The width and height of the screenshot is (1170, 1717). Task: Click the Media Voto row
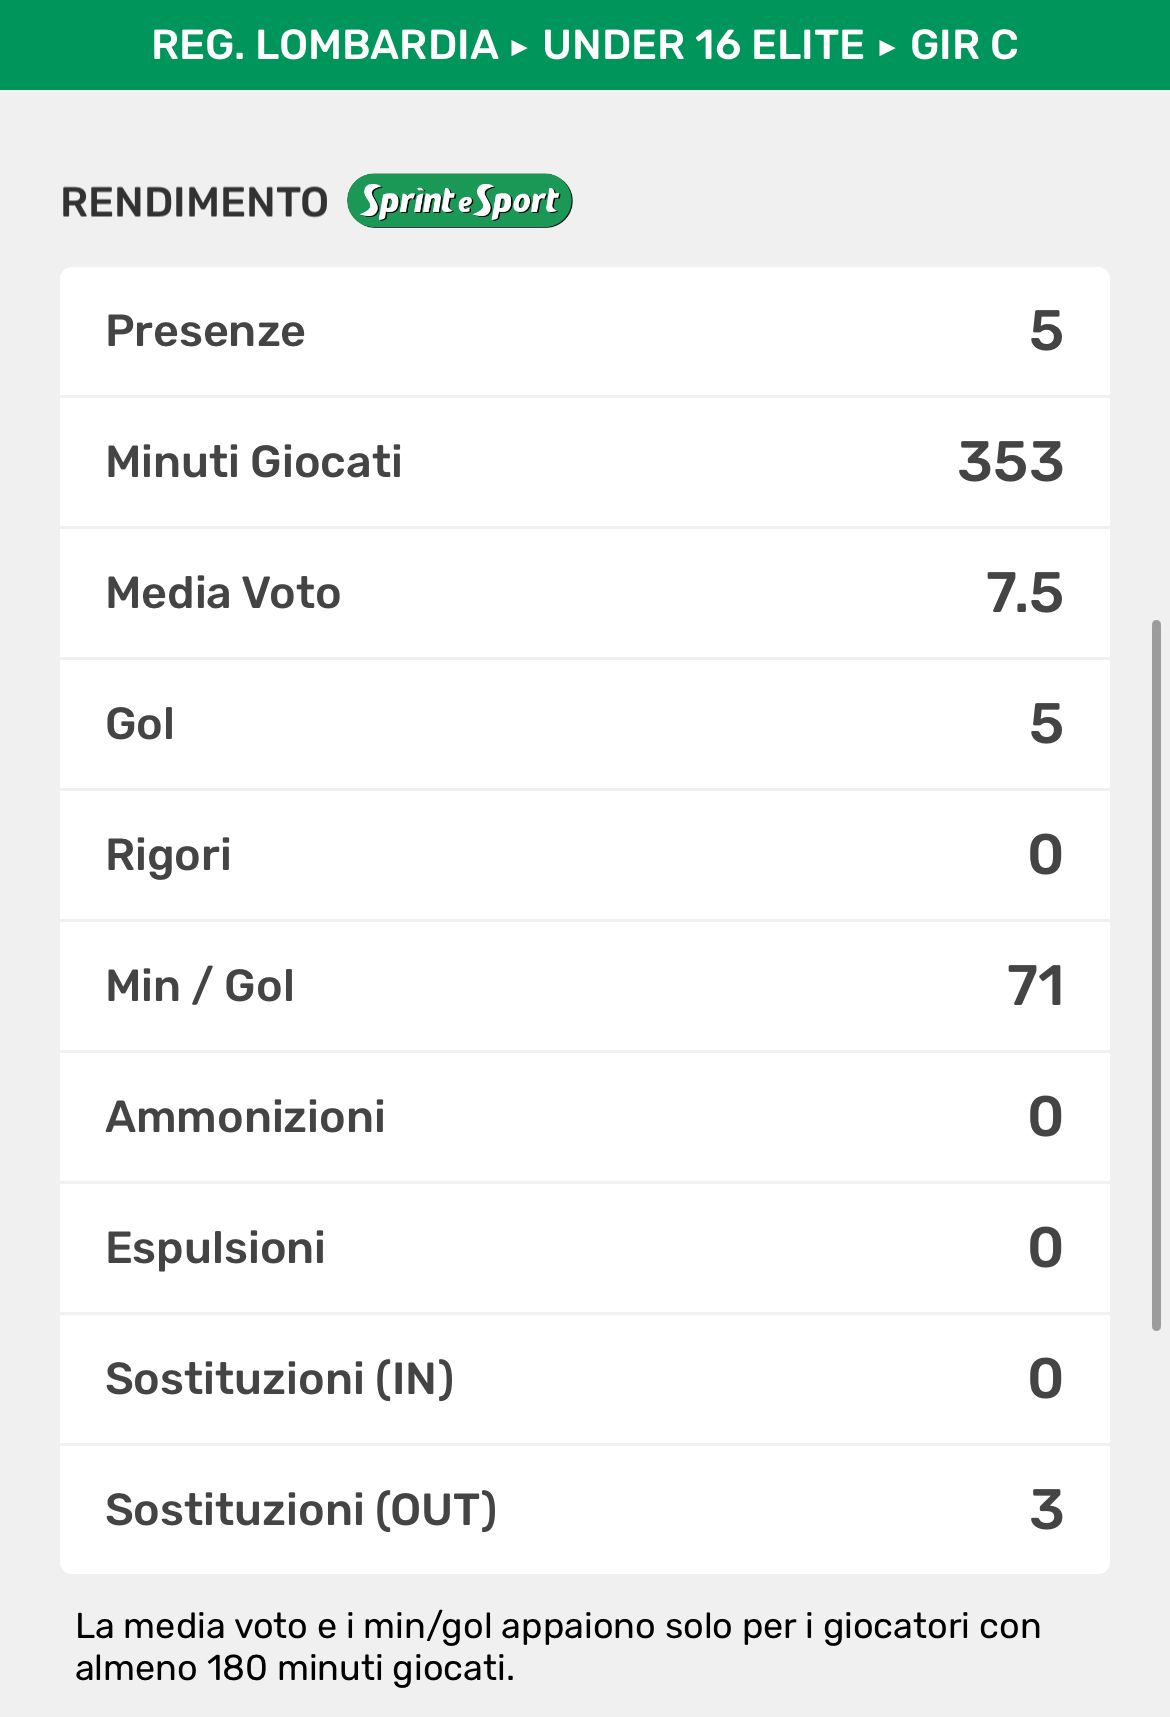coord(584,594)
